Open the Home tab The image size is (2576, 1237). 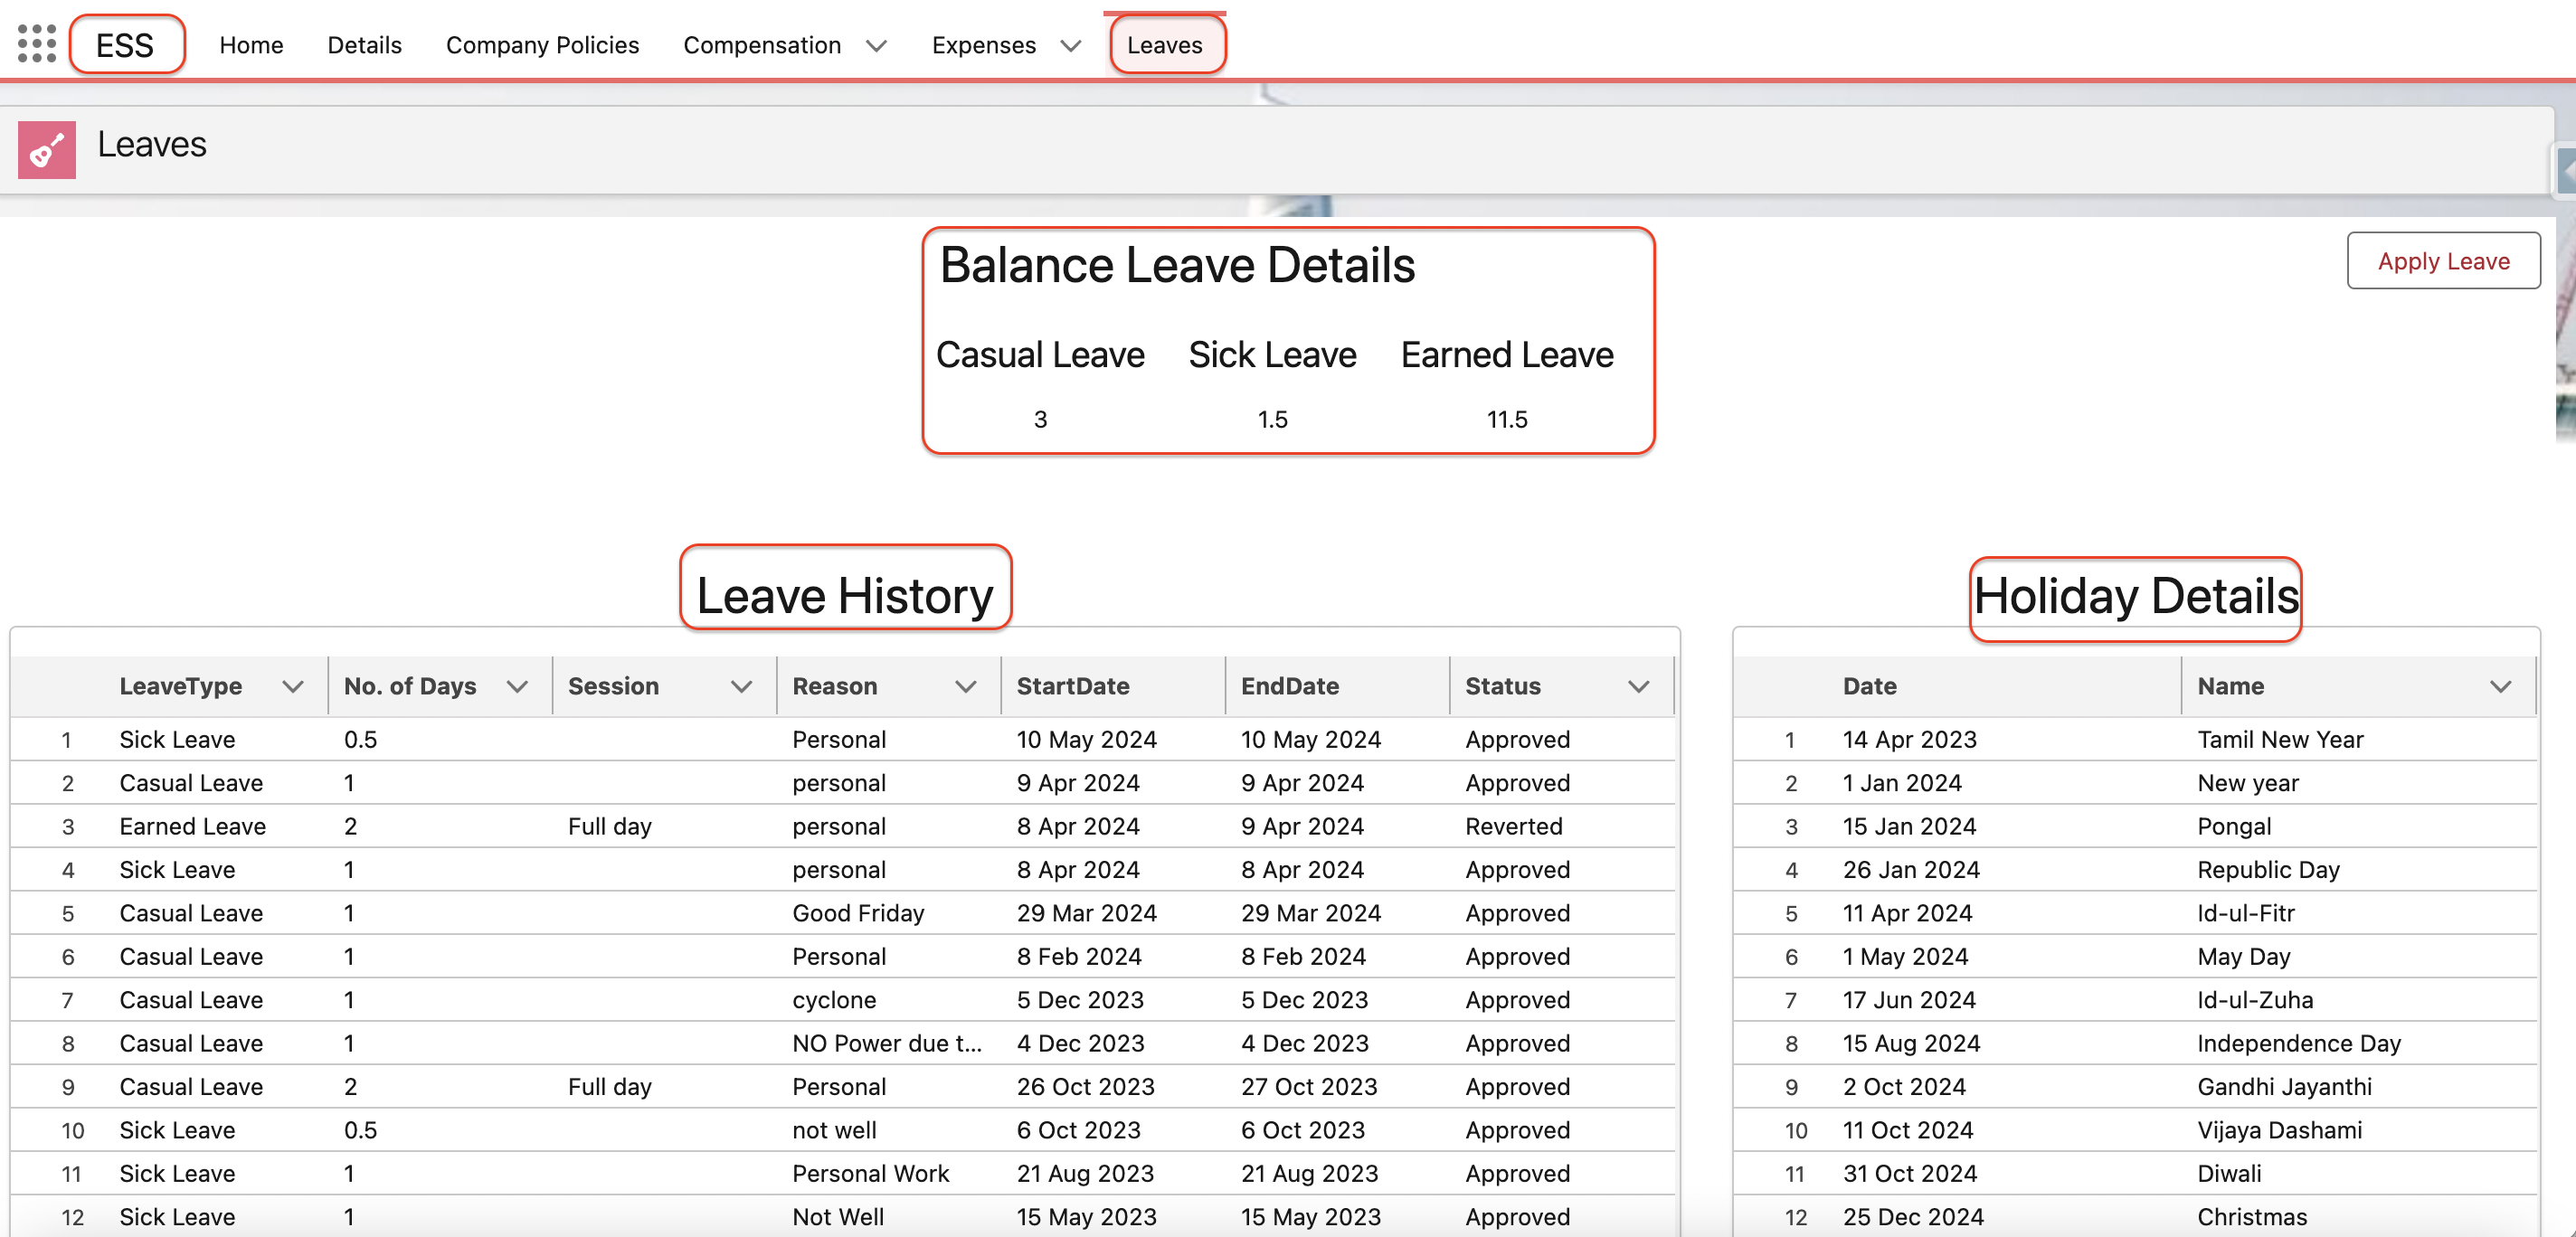251,45
